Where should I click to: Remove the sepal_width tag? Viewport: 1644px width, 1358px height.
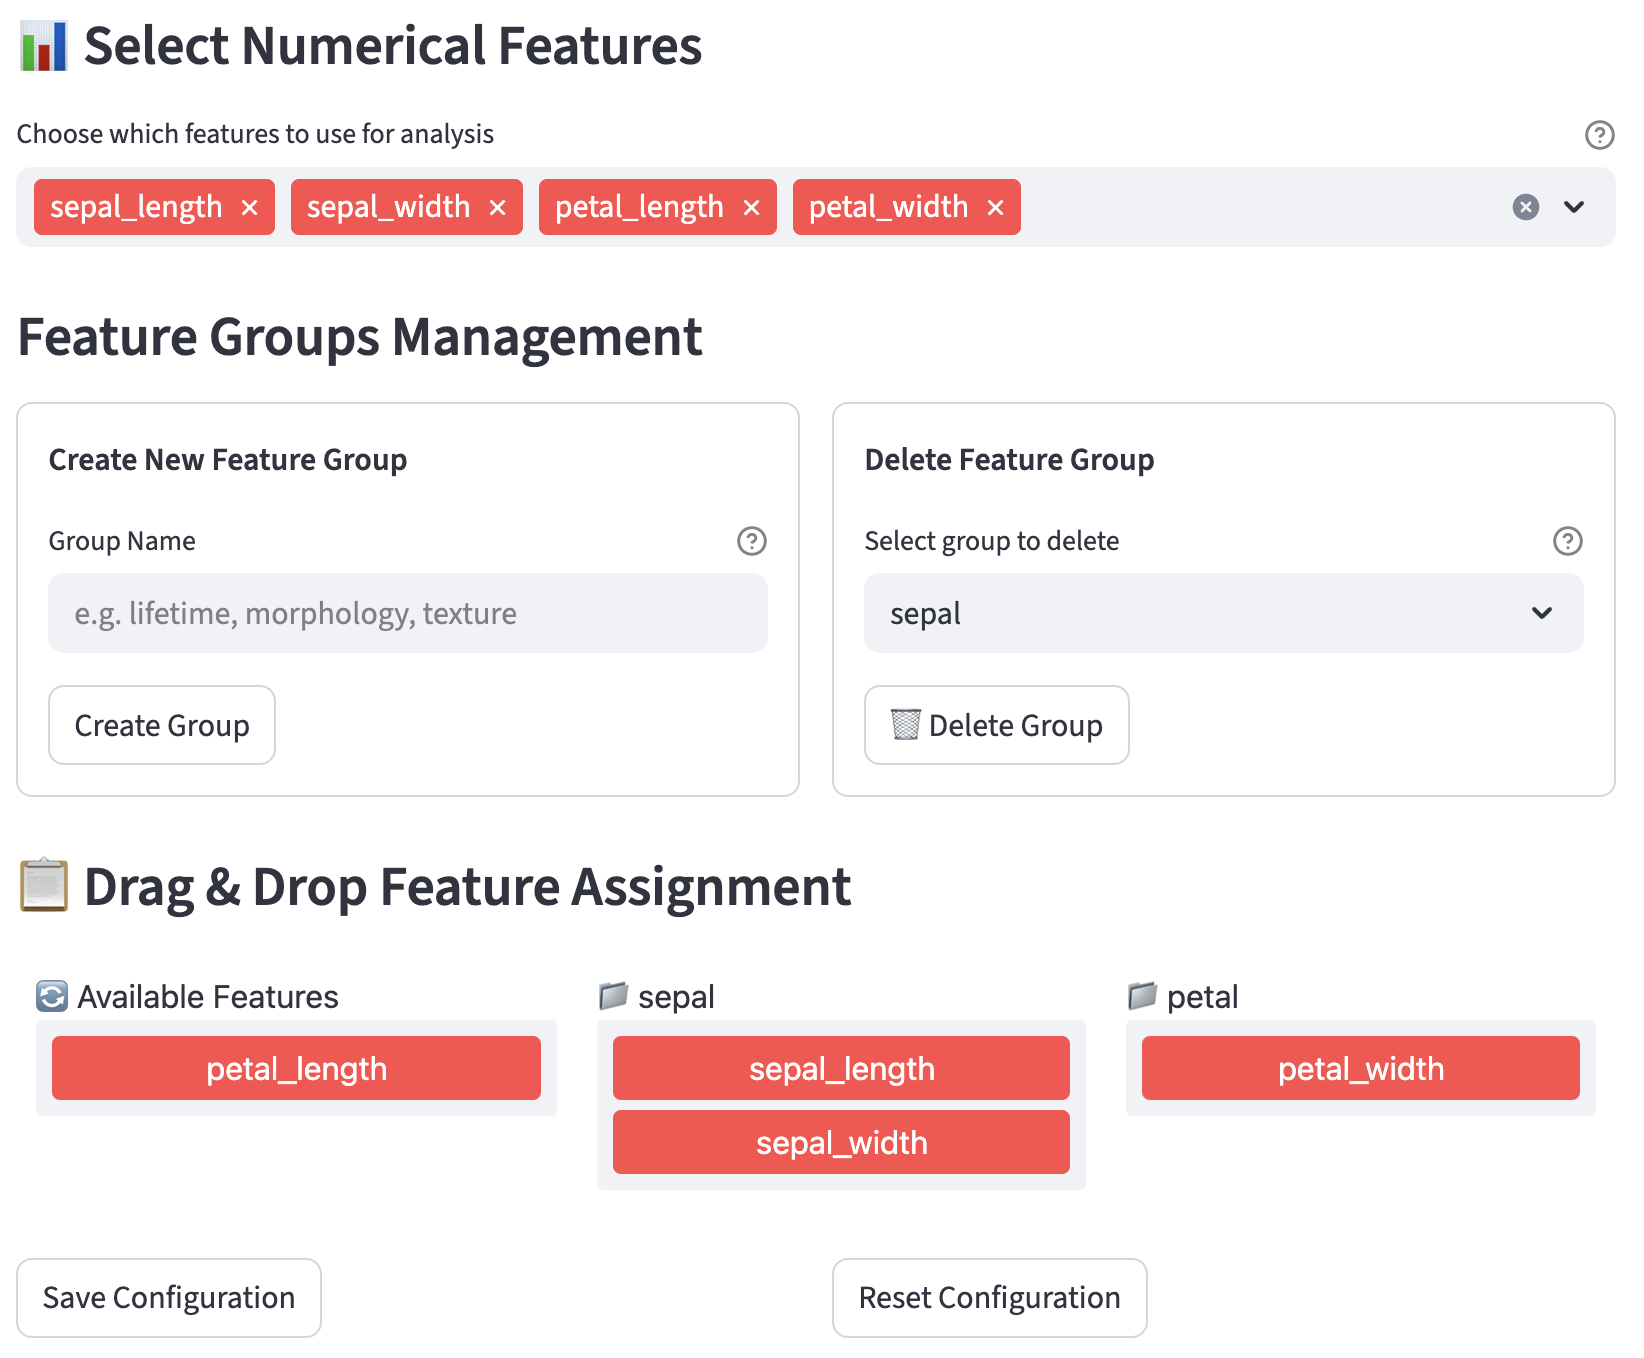point(497,207)
